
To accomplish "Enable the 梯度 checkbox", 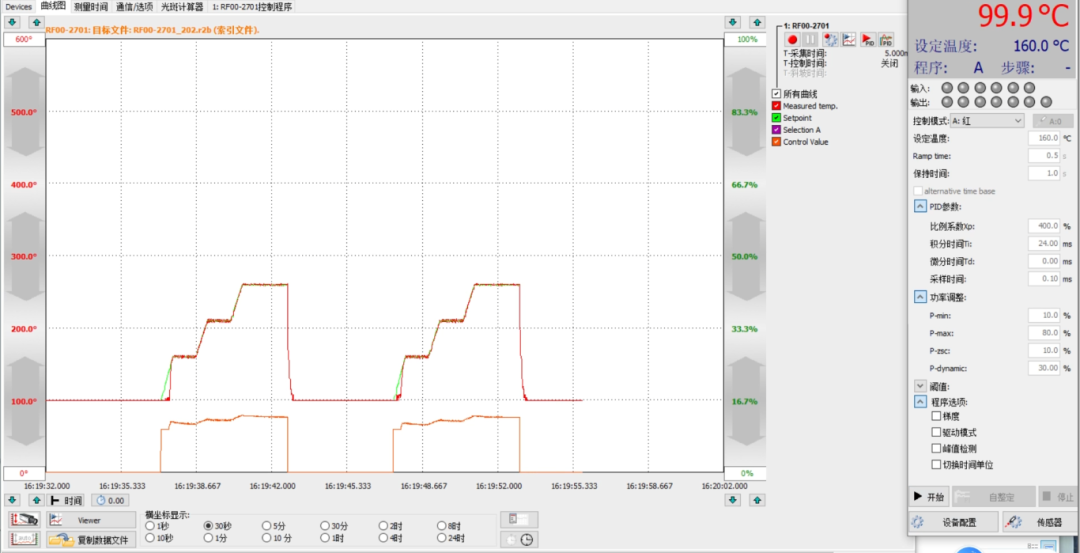I will point(936,416).
